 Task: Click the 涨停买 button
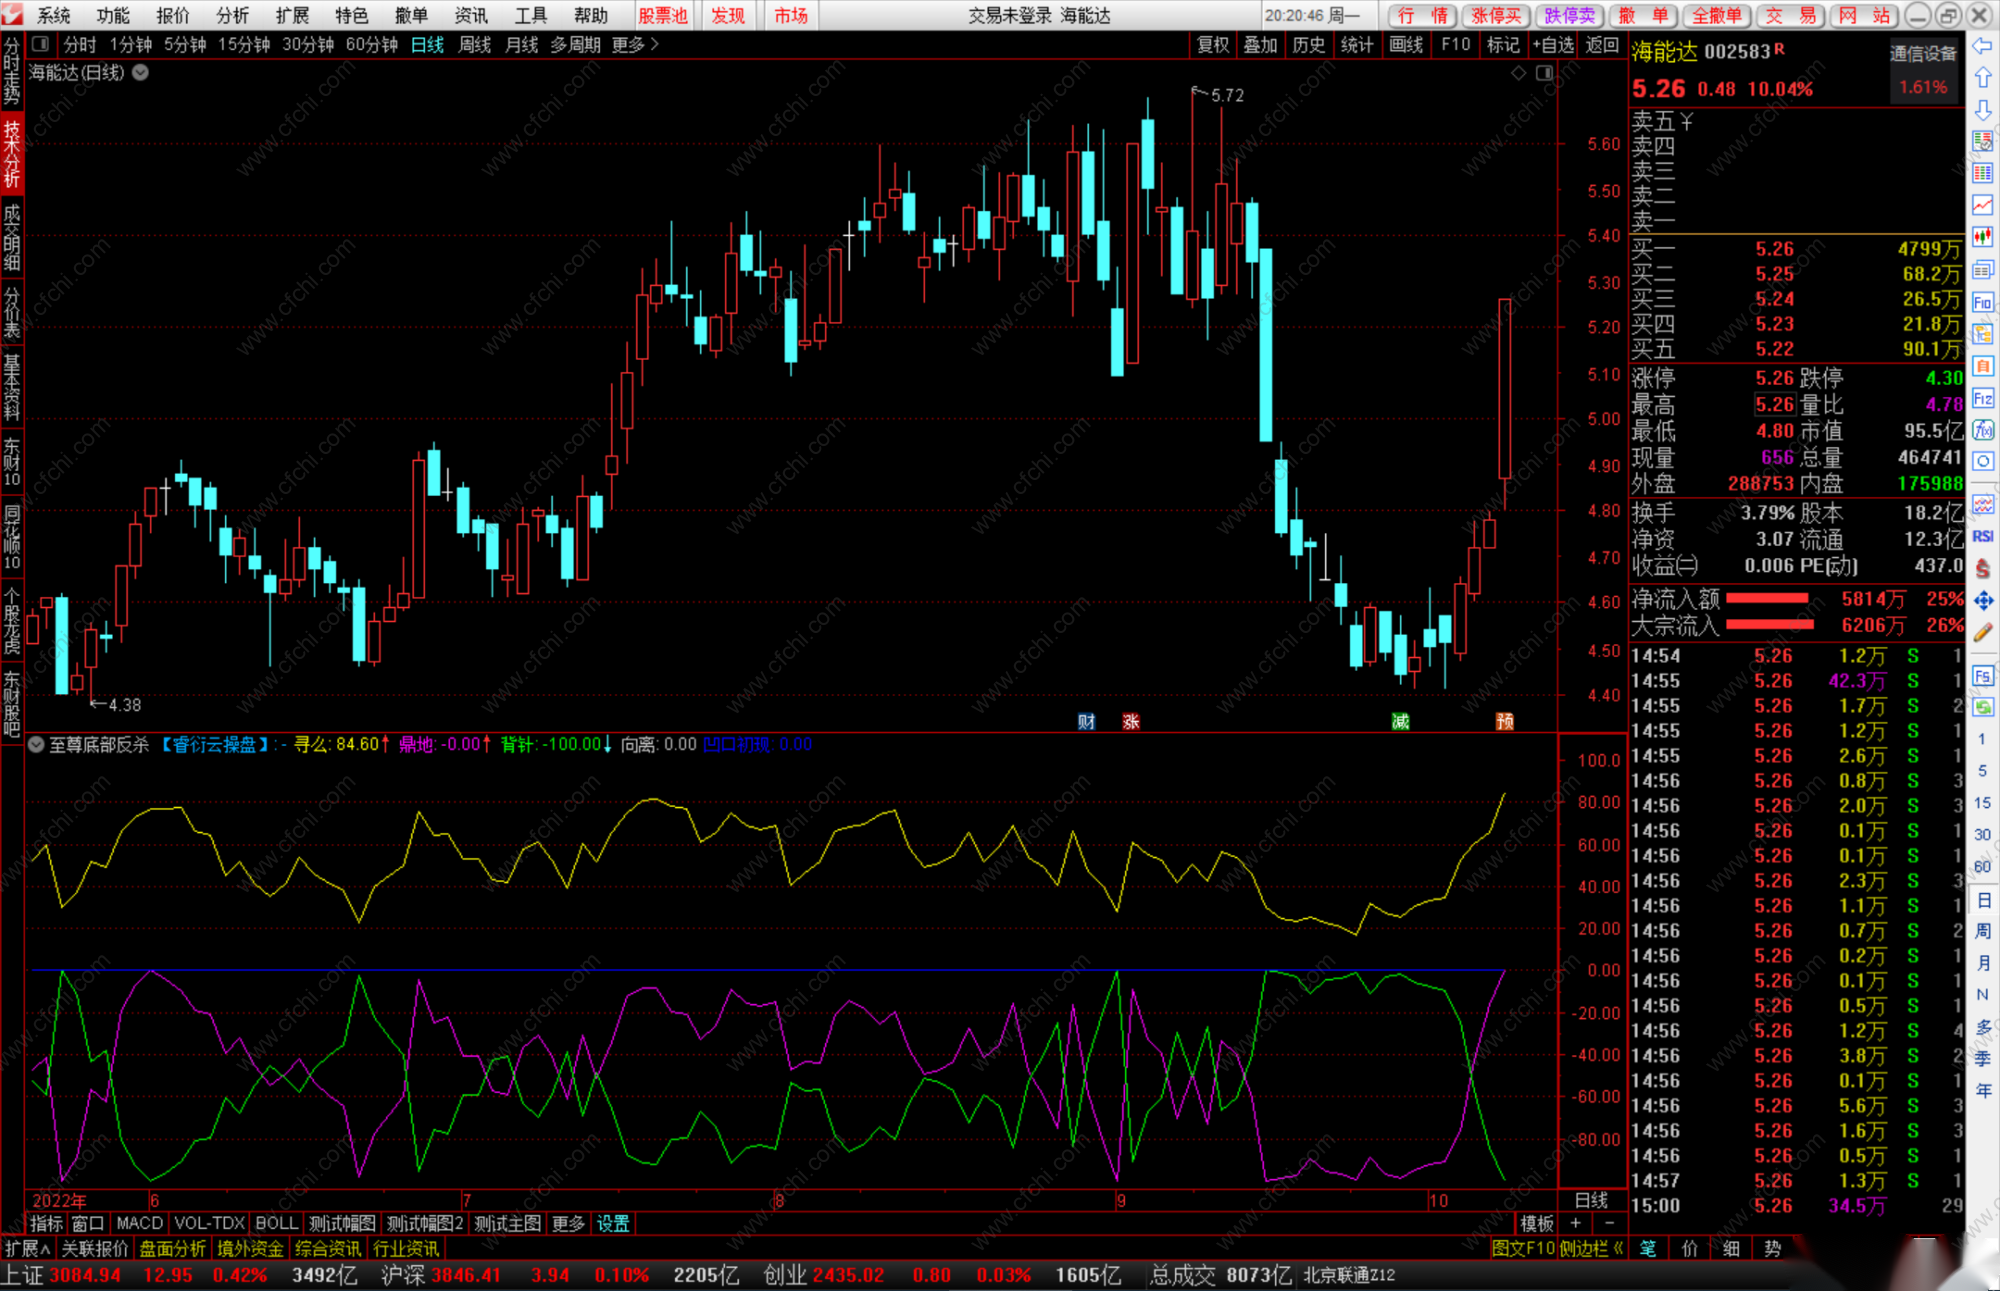pos(1496,15)
